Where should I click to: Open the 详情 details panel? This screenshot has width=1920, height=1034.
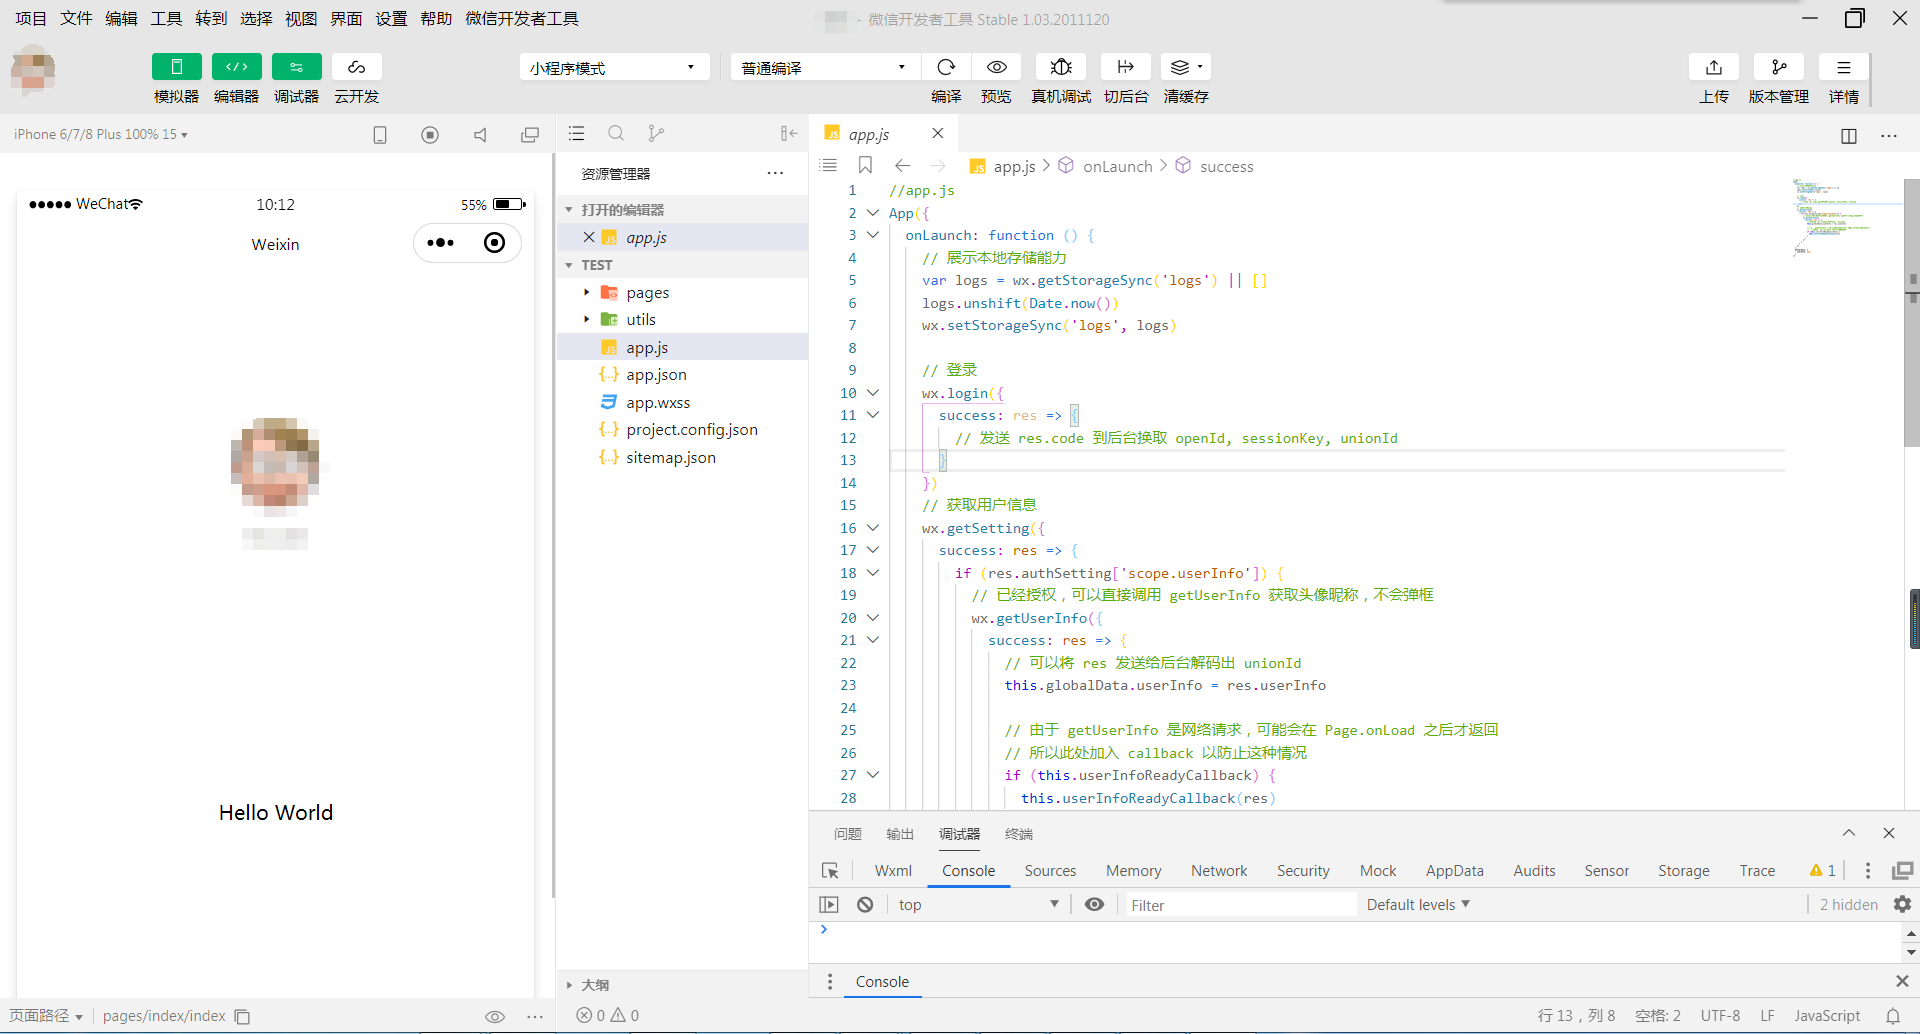click(1844, 67)
